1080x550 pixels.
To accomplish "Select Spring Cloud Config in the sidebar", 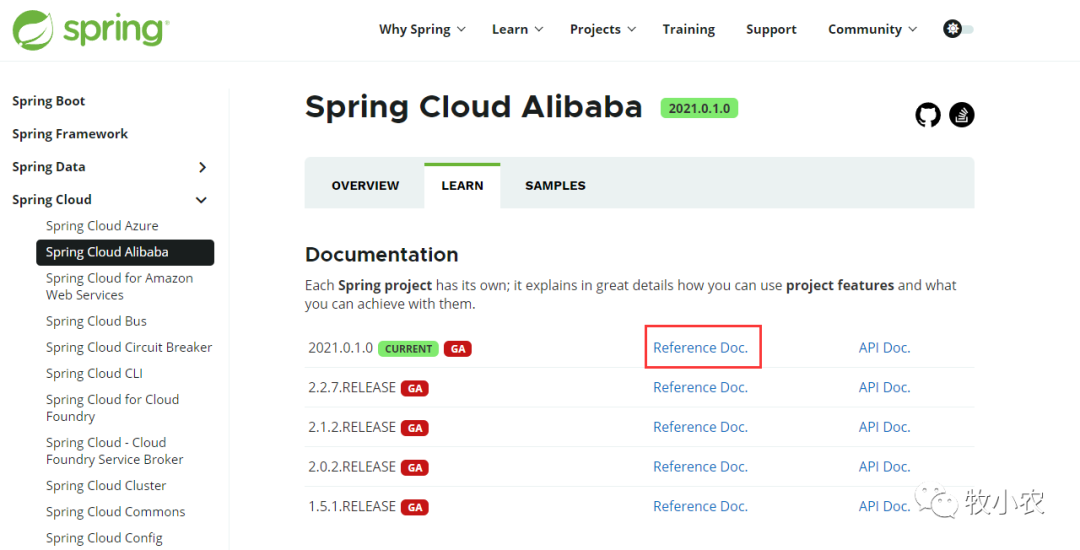I will (x=104, y=538).
